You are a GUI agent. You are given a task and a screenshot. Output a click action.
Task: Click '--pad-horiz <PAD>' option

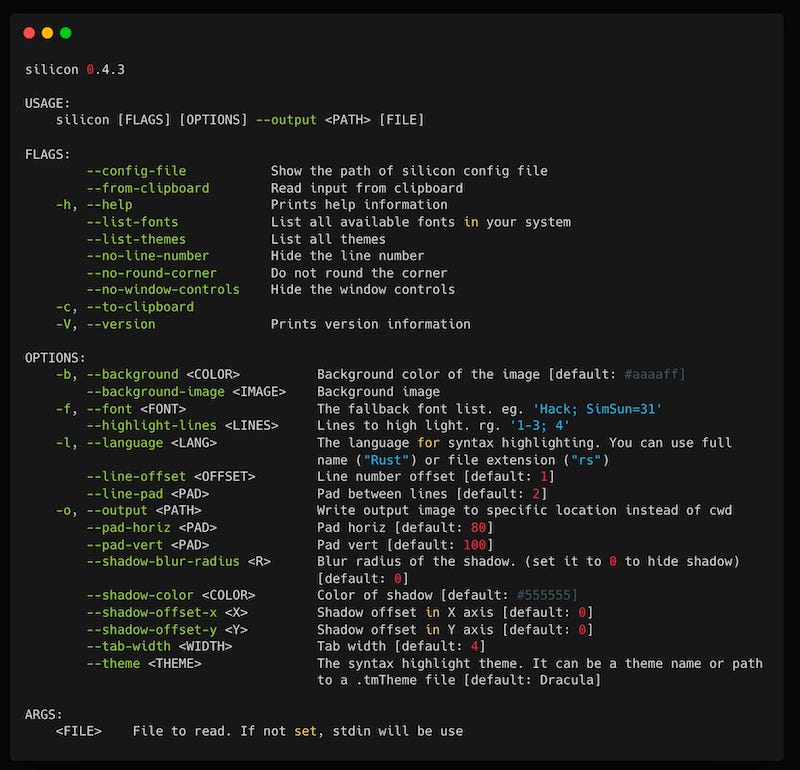152,528
